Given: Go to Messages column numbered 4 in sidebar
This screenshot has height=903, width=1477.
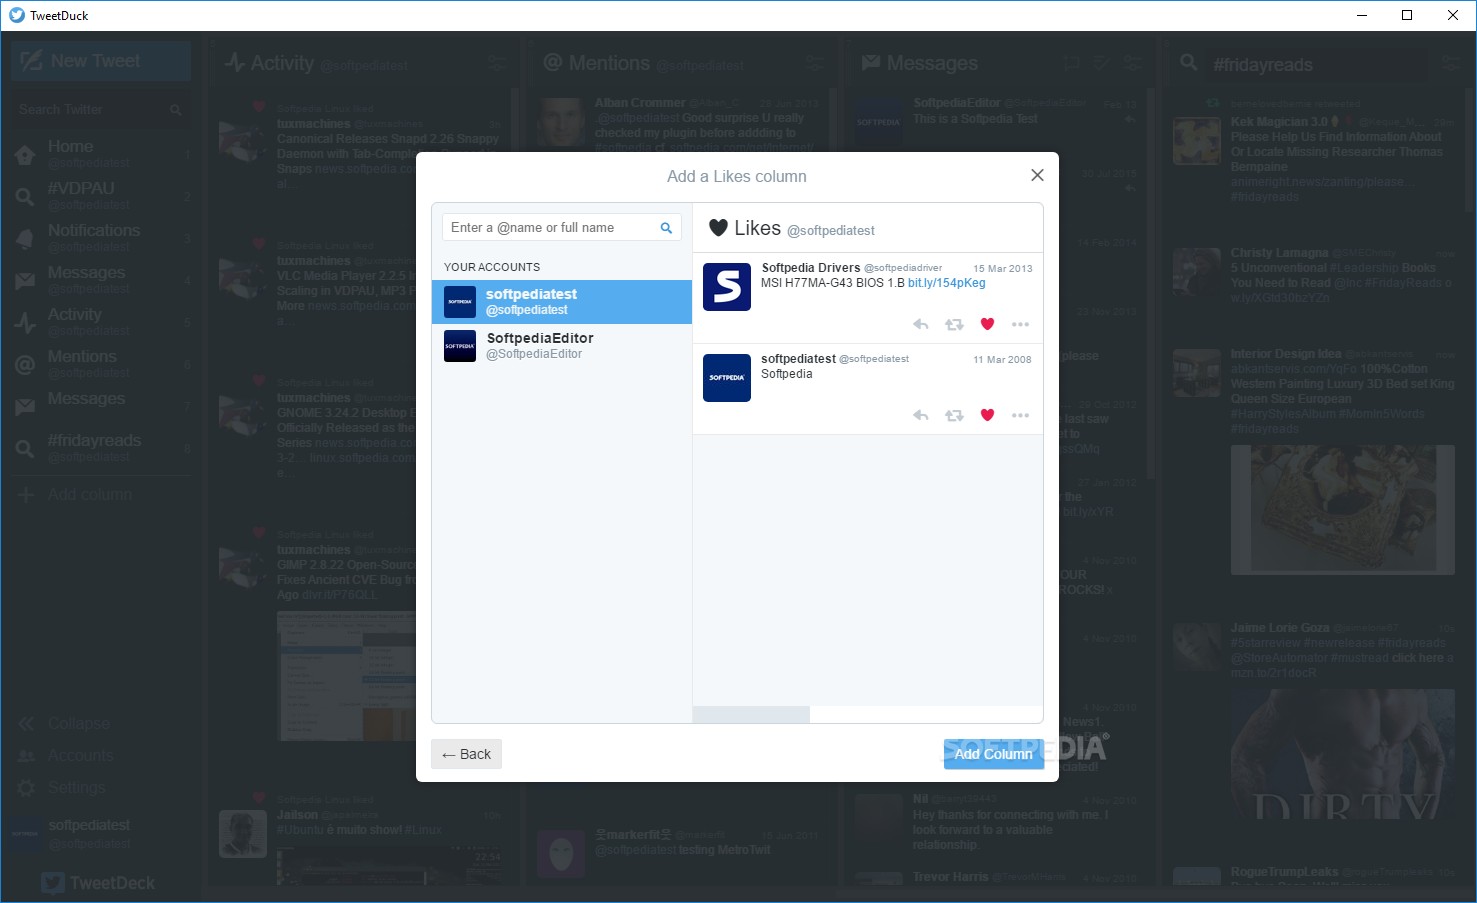Looking at the screenshot, I should (100, 279).
